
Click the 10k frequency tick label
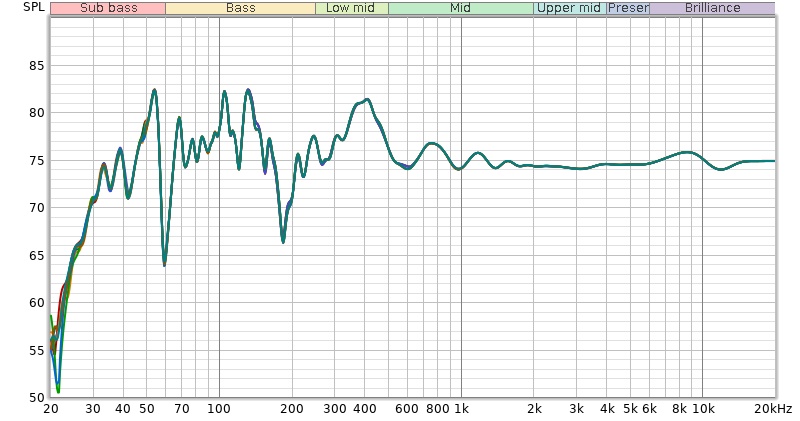pyautogui.click(x=703, y=409)
